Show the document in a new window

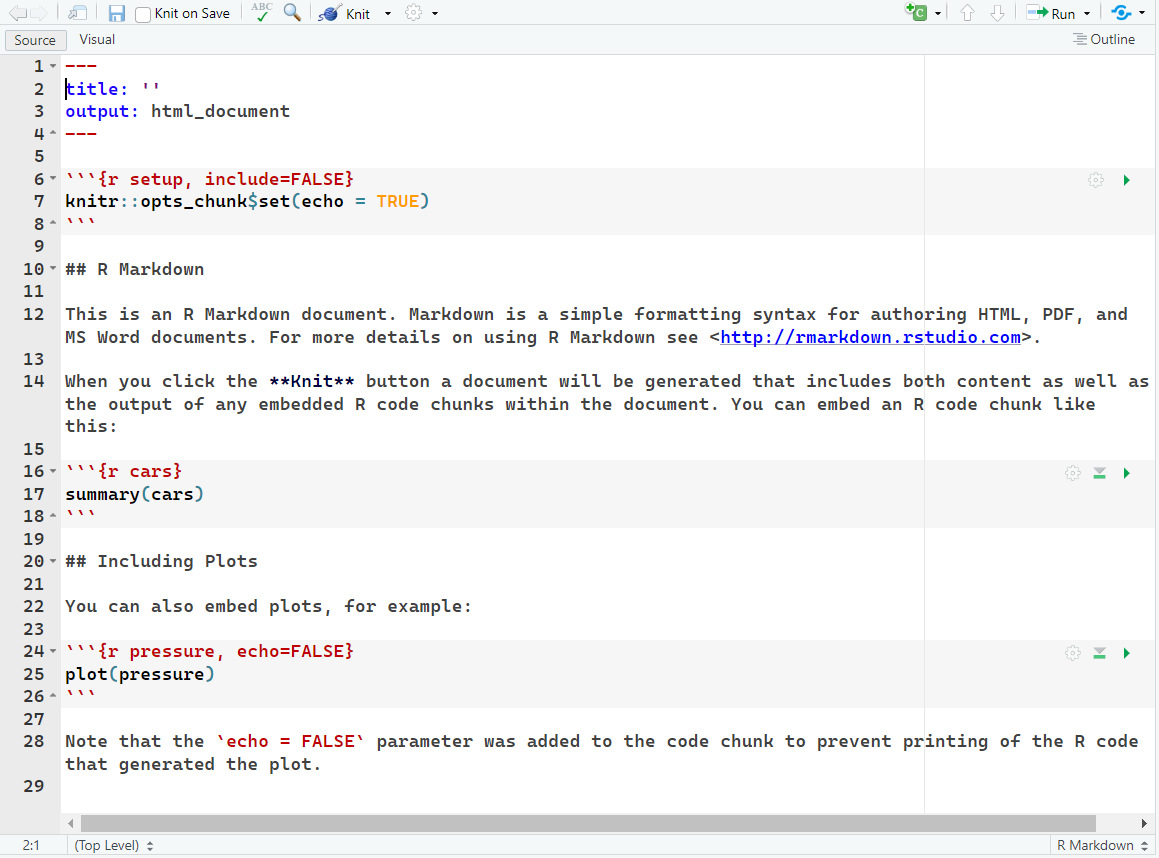point(77,13)
